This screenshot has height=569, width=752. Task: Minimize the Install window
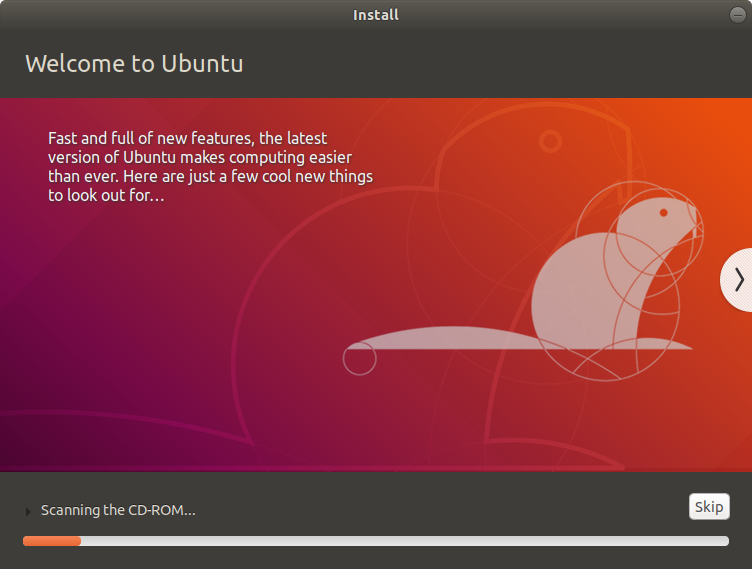[738, 15]
